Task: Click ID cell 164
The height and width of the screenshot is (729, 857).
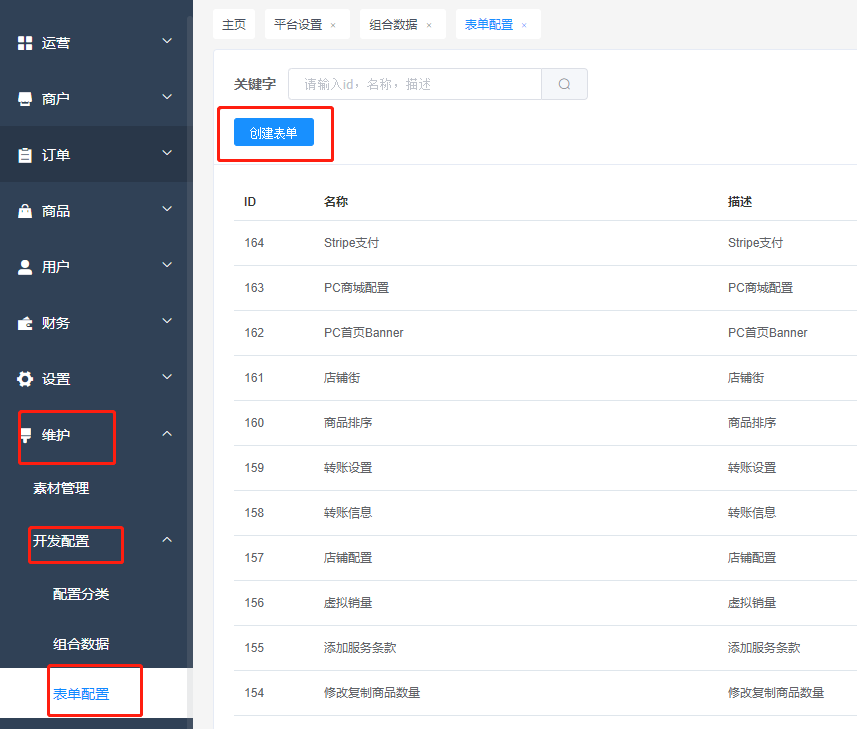Action: click(254, 243)
